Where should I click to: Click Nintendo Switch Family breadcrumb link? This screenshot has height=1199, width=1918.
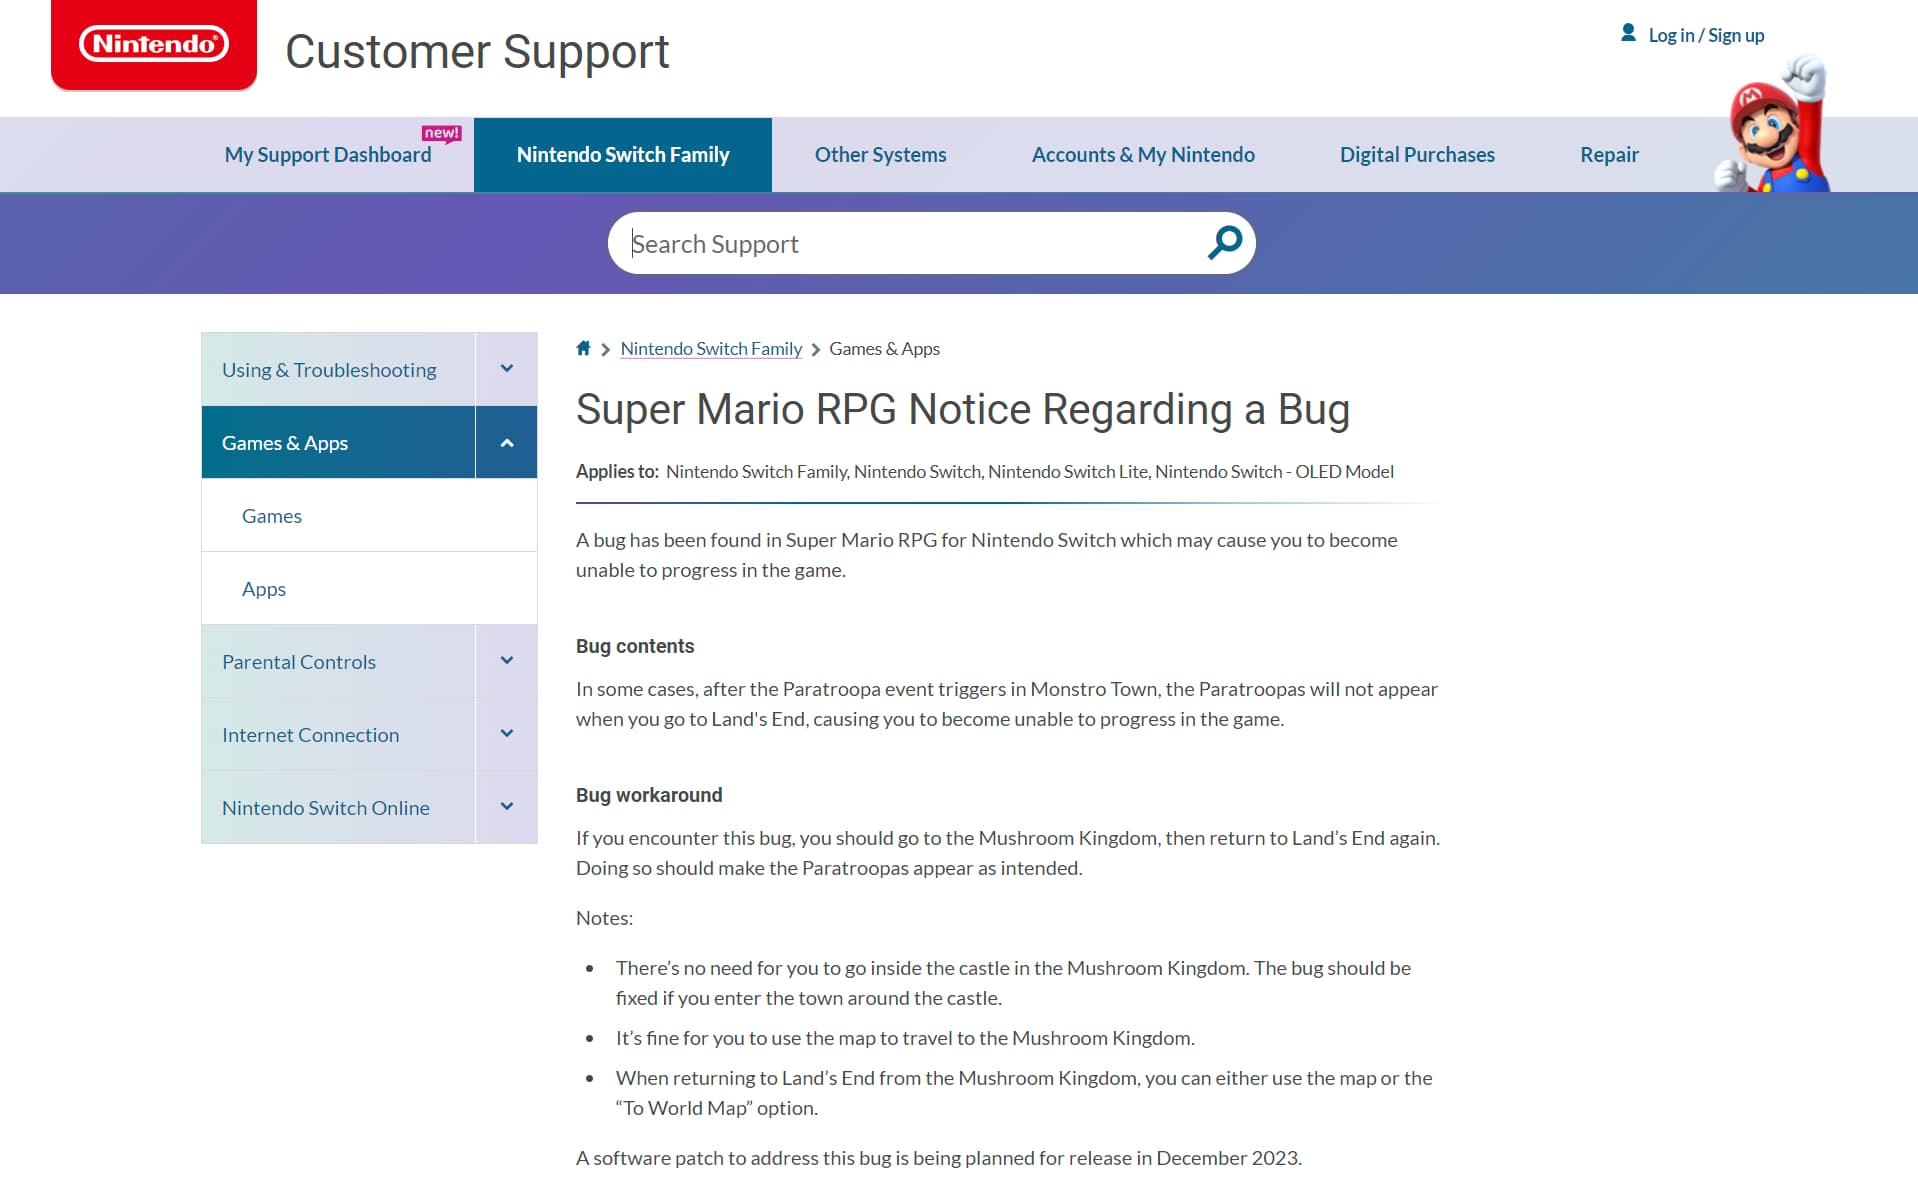[x=711, y=348]
